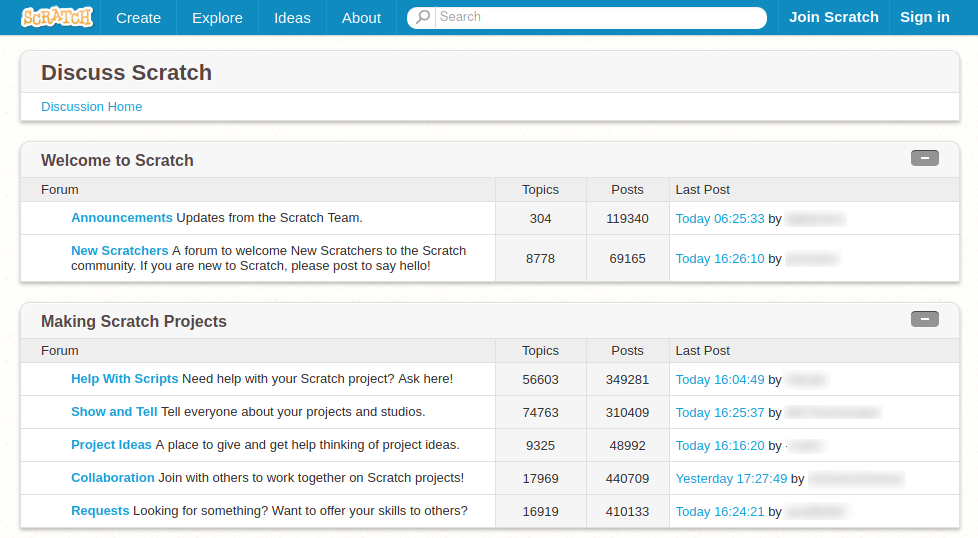Viewport: 978px width, 538px height.
Task: Collapse the Welcome to Scratch section
Action: pyautogui.click(x=924, y=158)
